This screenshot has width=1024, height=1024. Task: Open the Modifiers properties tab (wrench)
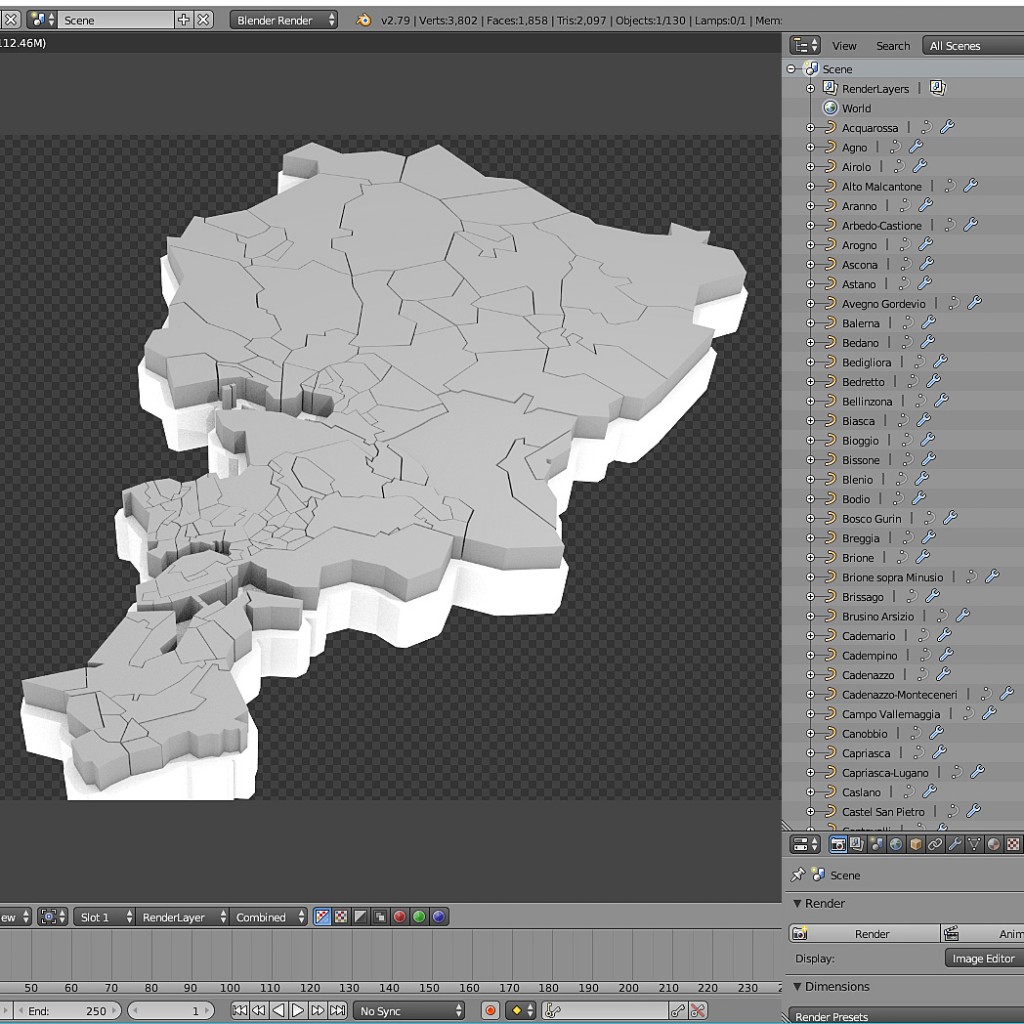tap(956, 844)
